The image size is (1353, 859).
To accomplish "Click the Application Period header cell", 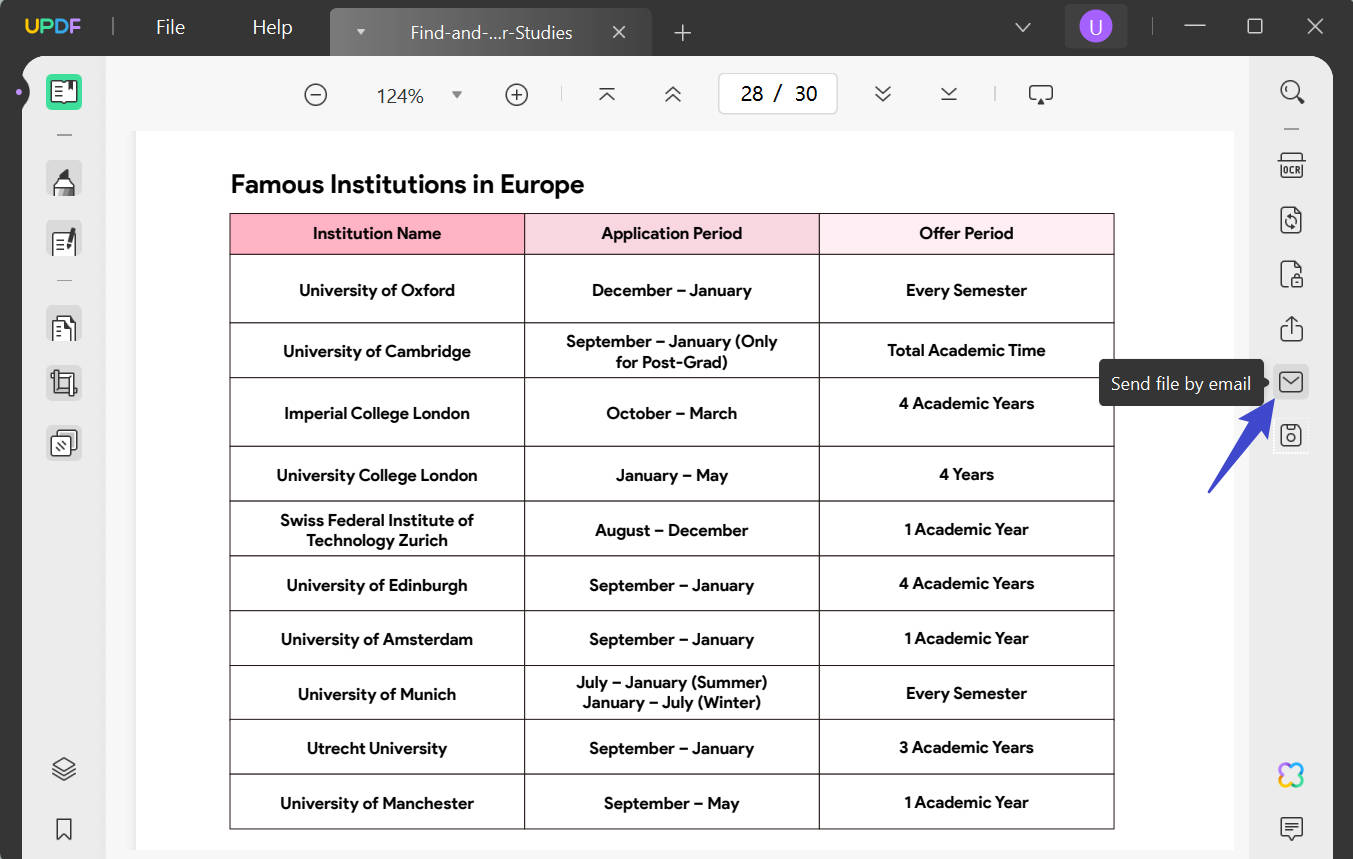I will (672, 234).
